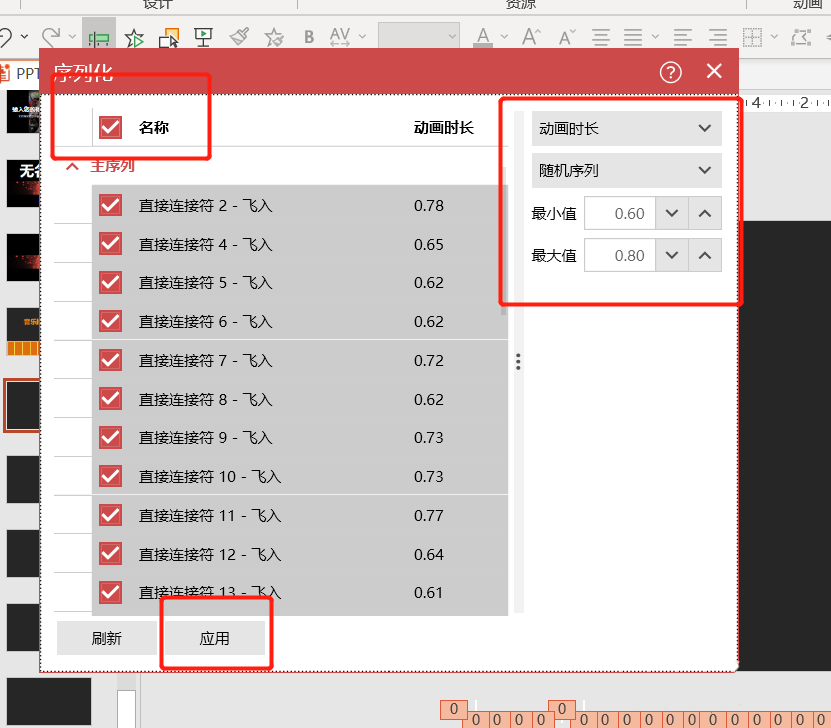This screenshot has height=728, width=831.
Task: Uncheck 直接连接符 2 - 飞入
Action: (110, 205)
